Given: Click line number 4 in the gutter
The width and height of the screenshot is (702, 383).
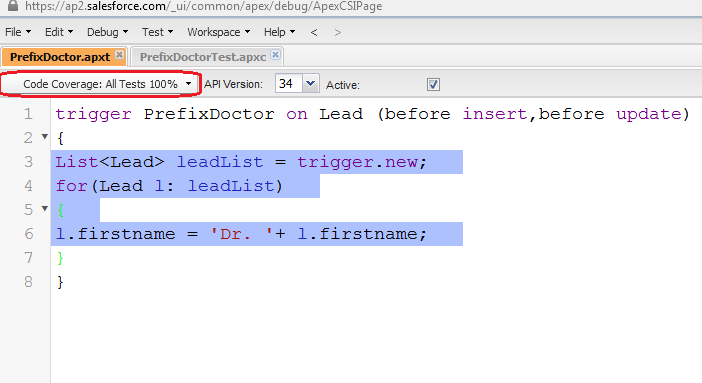Looking at the screenshot, I should click(28, 186).
